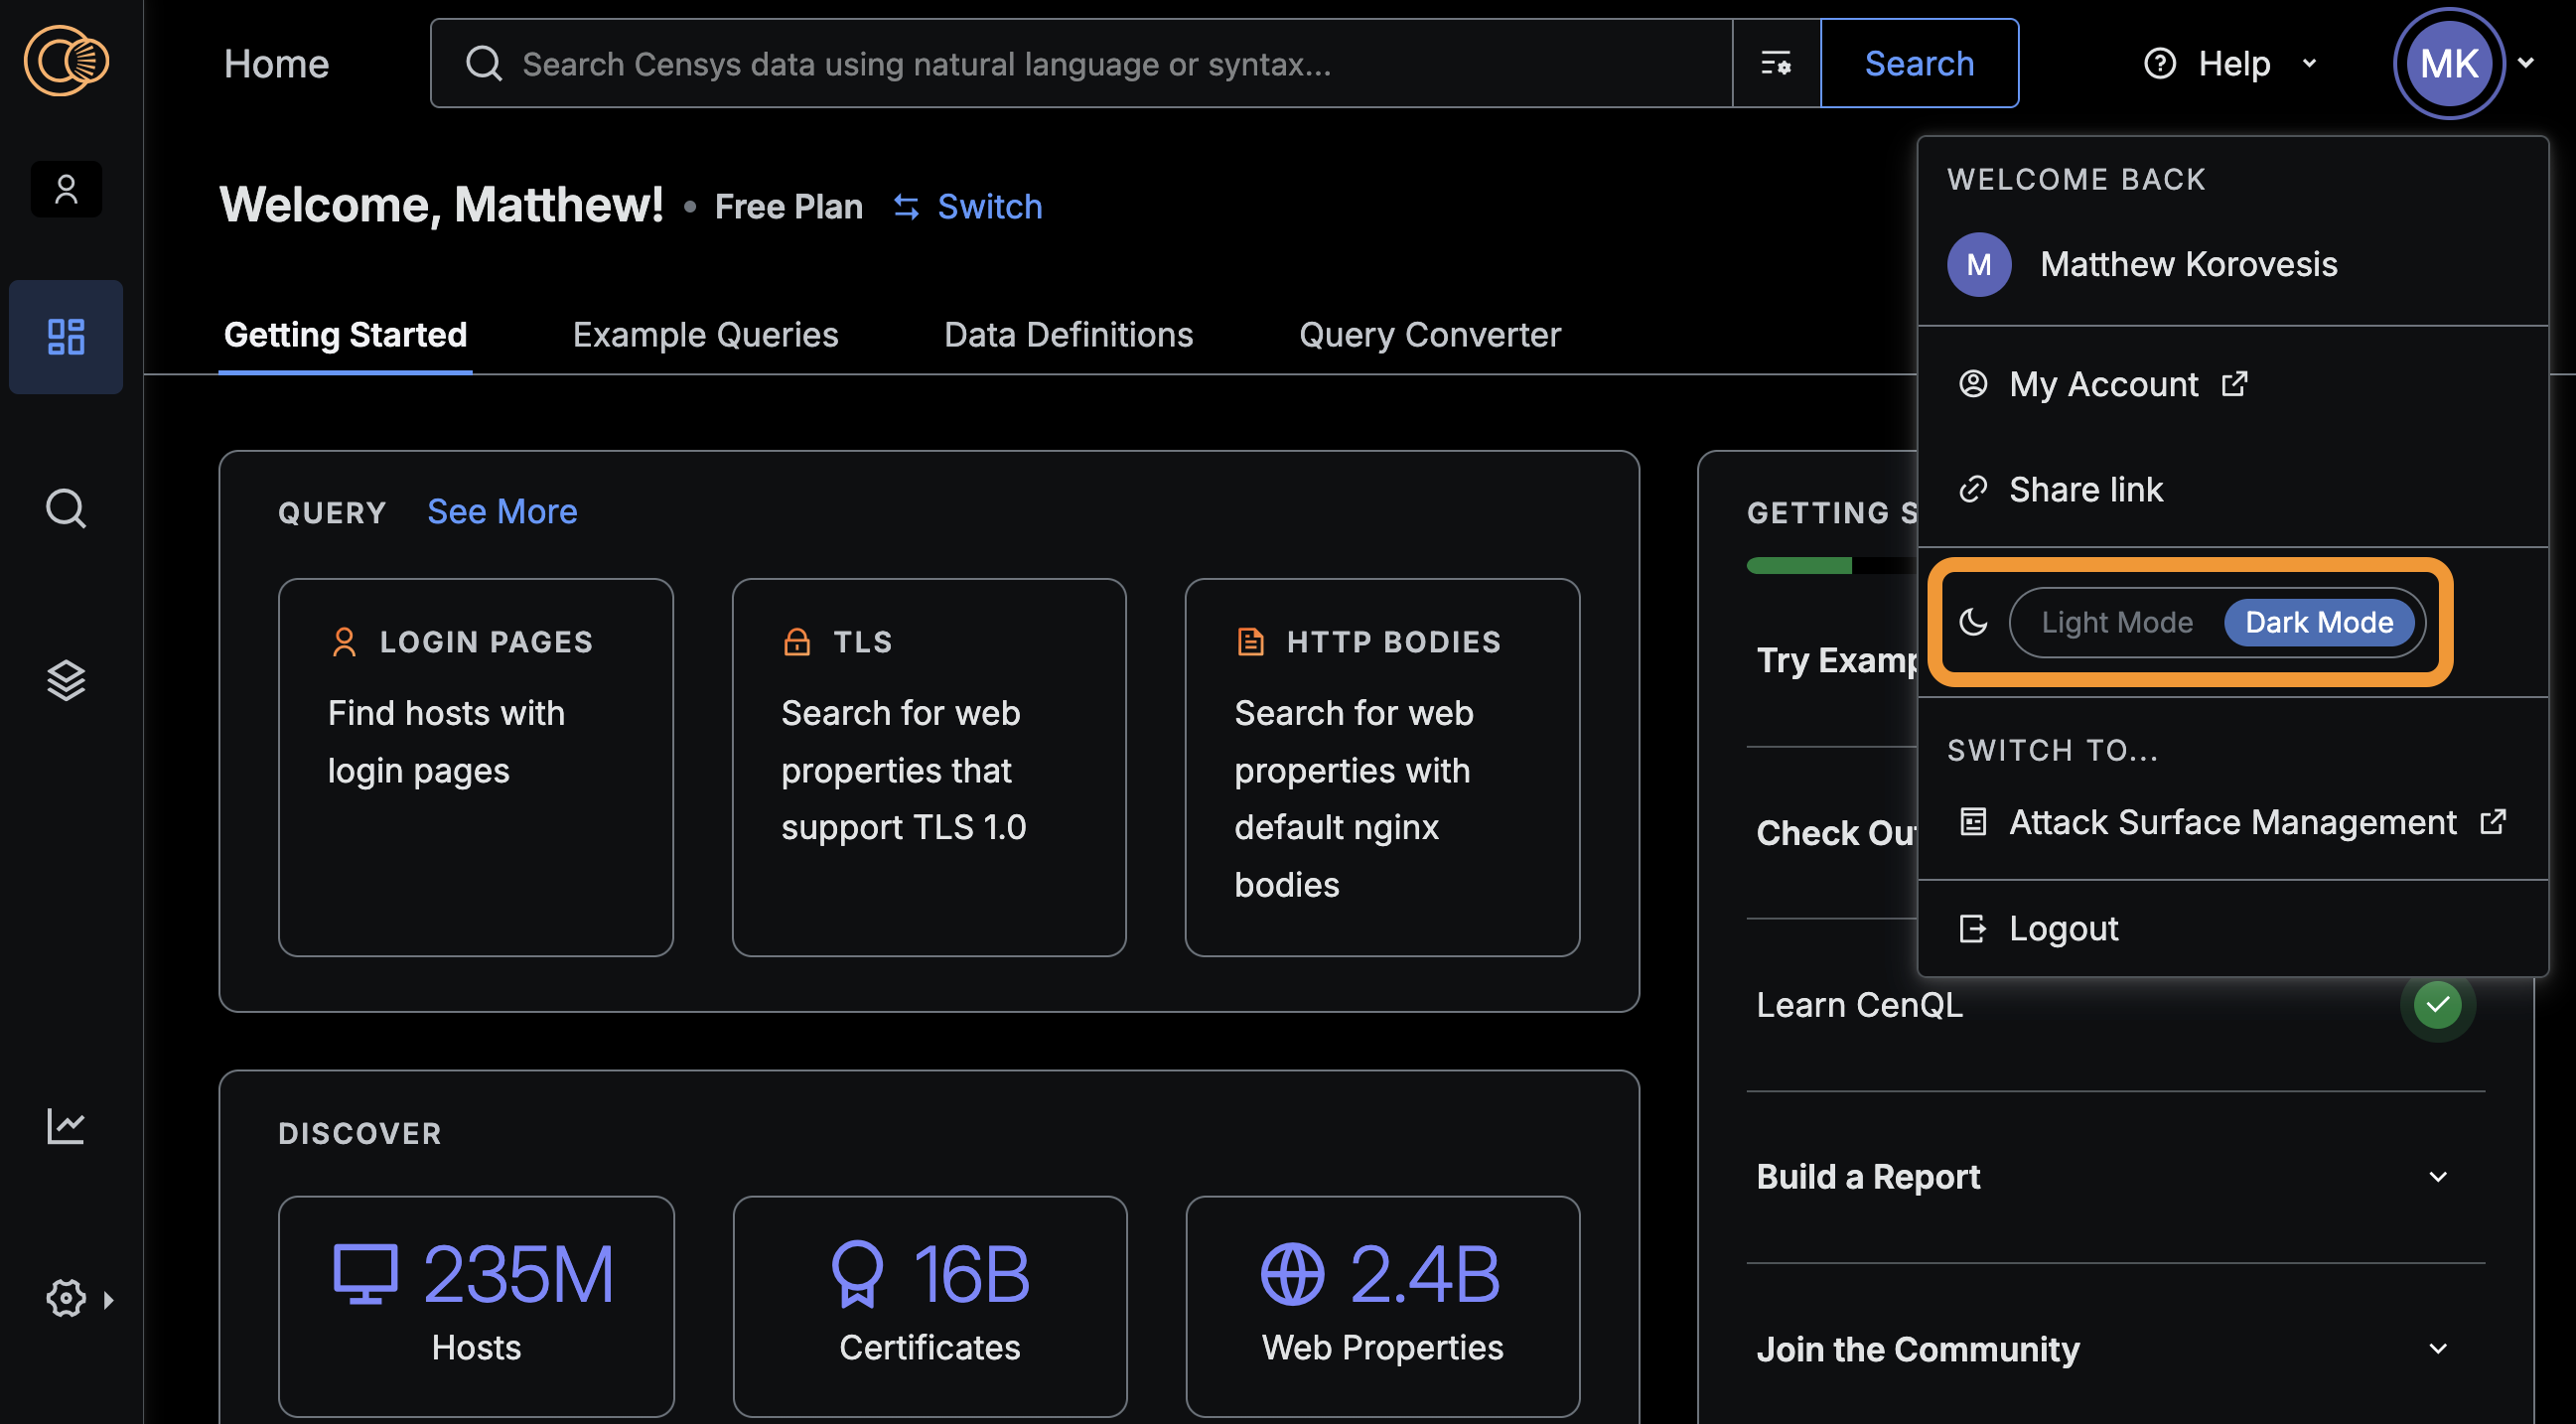Open the search magnifier icon in sidebar
Viewport: 2576px width, 1424px height.
pos(66,509)
